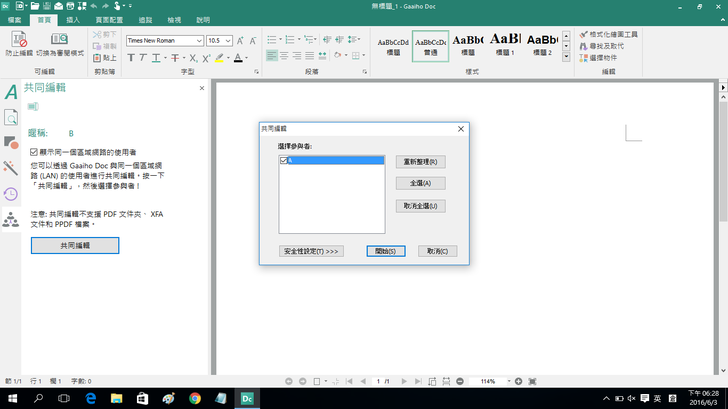Image resolution: width=728 pixels, height=409 pixels.
Task: Open the 頁面配置 ribbon tab
Action: [108, 19]
